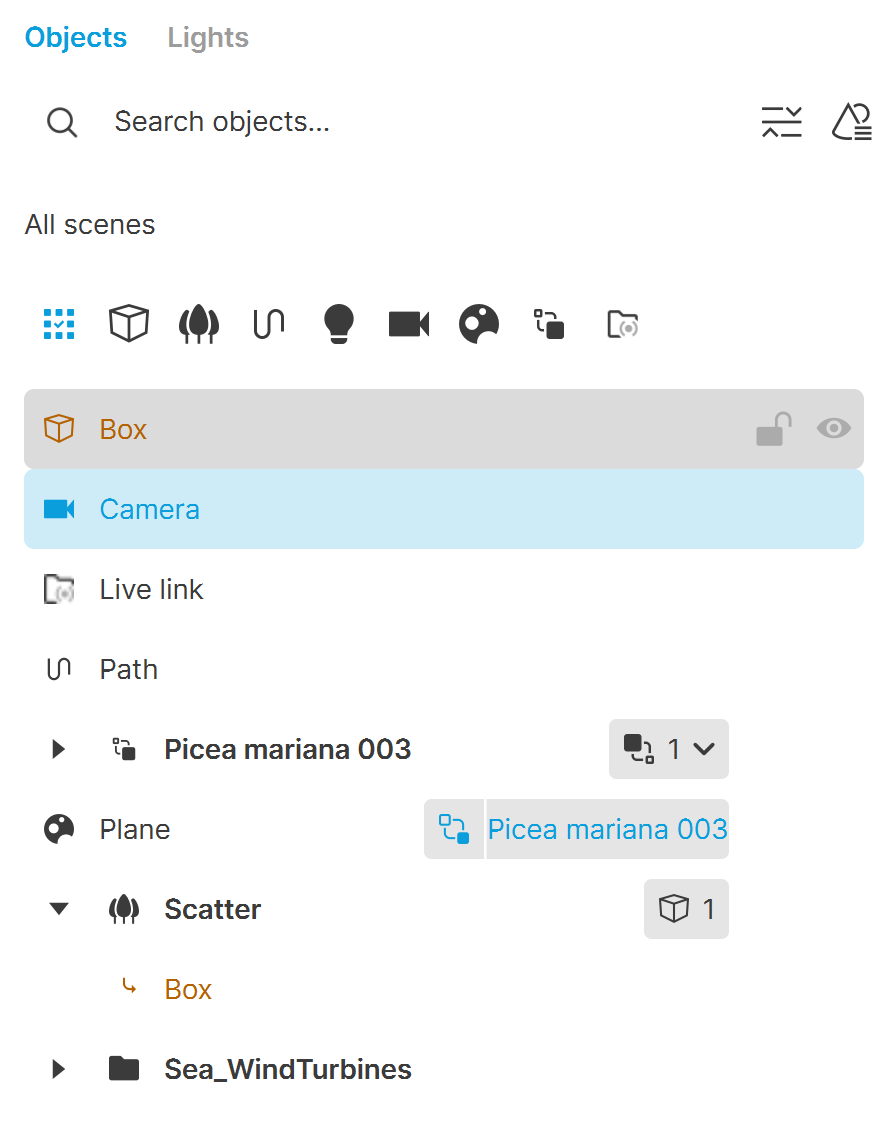Image resolution: width=884 pixels, height=1131 pixels.
Task: Open the Picea mariana instance count dropdown
Action: 668,749
